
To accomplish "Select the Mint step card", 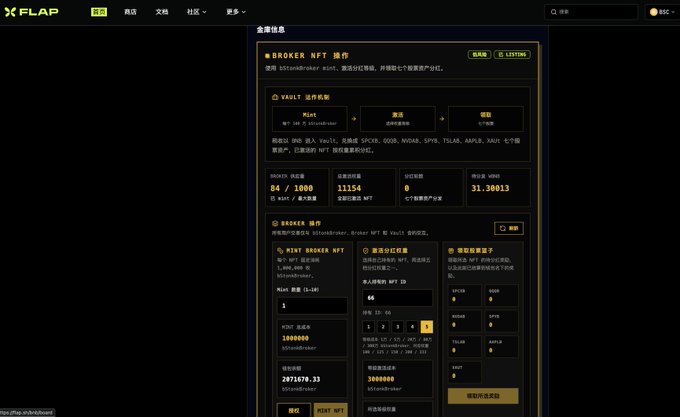I will (x=309, y=118).
